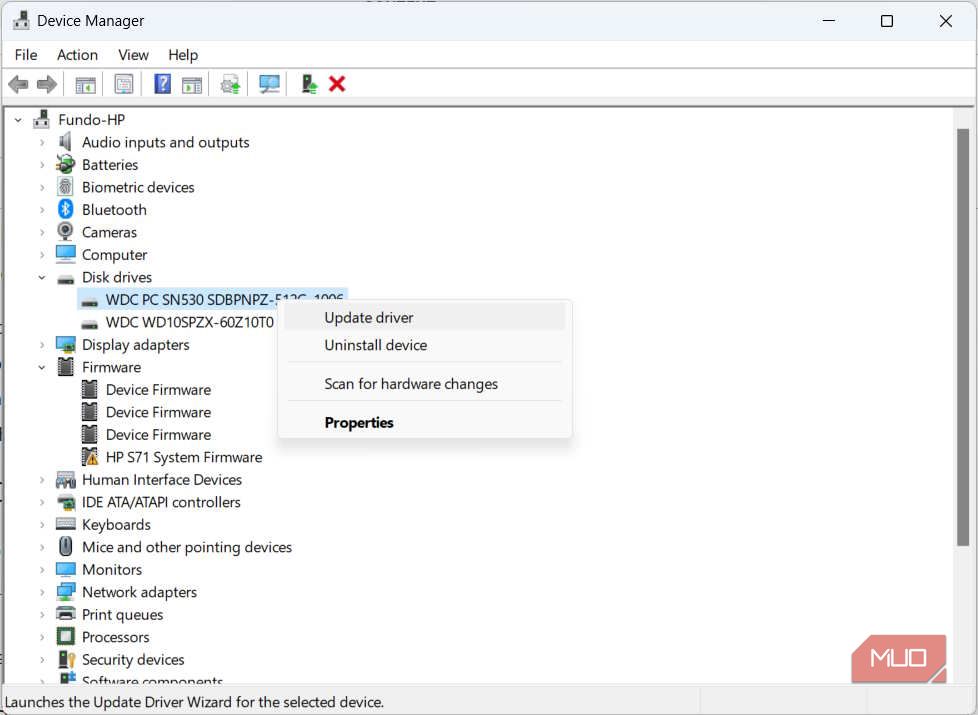This screenshot has width=978, height=715.
Task: Click the red X Uninstall device icon
Action: point(337,84)
